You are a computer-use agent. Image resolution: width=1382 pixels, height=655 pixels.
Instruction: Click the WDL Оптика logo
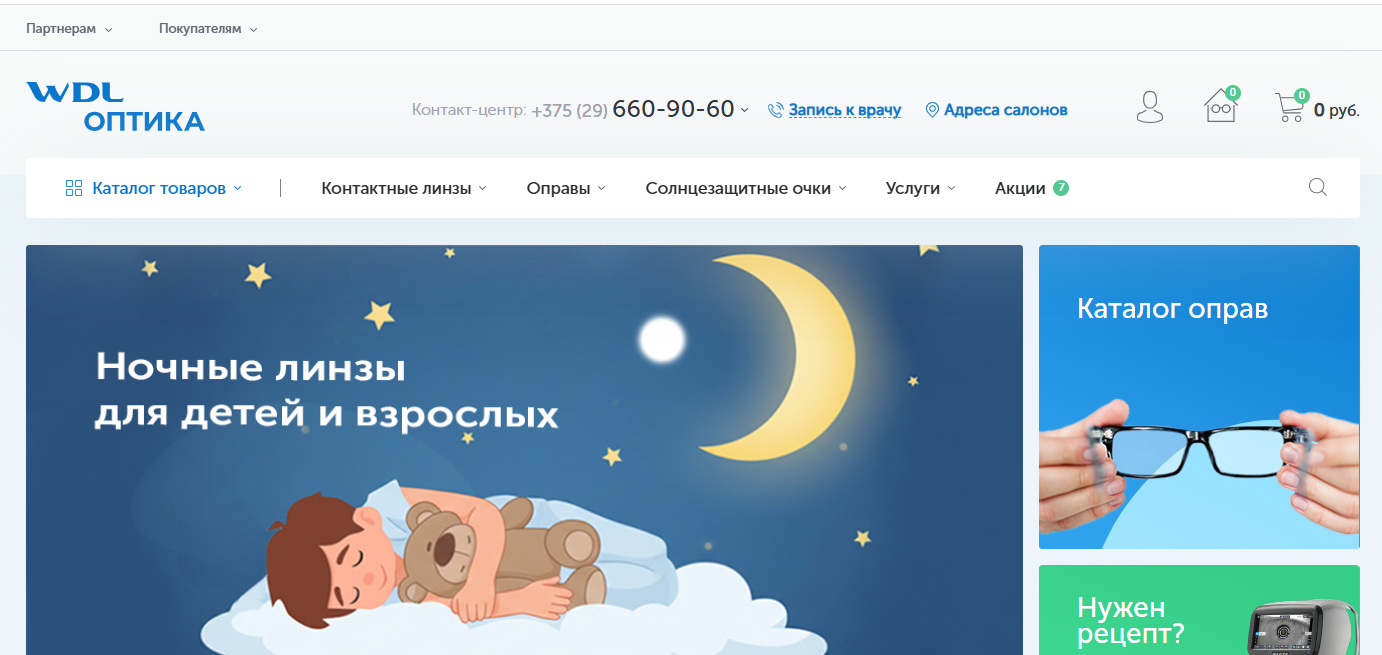[x=115, y=106]
